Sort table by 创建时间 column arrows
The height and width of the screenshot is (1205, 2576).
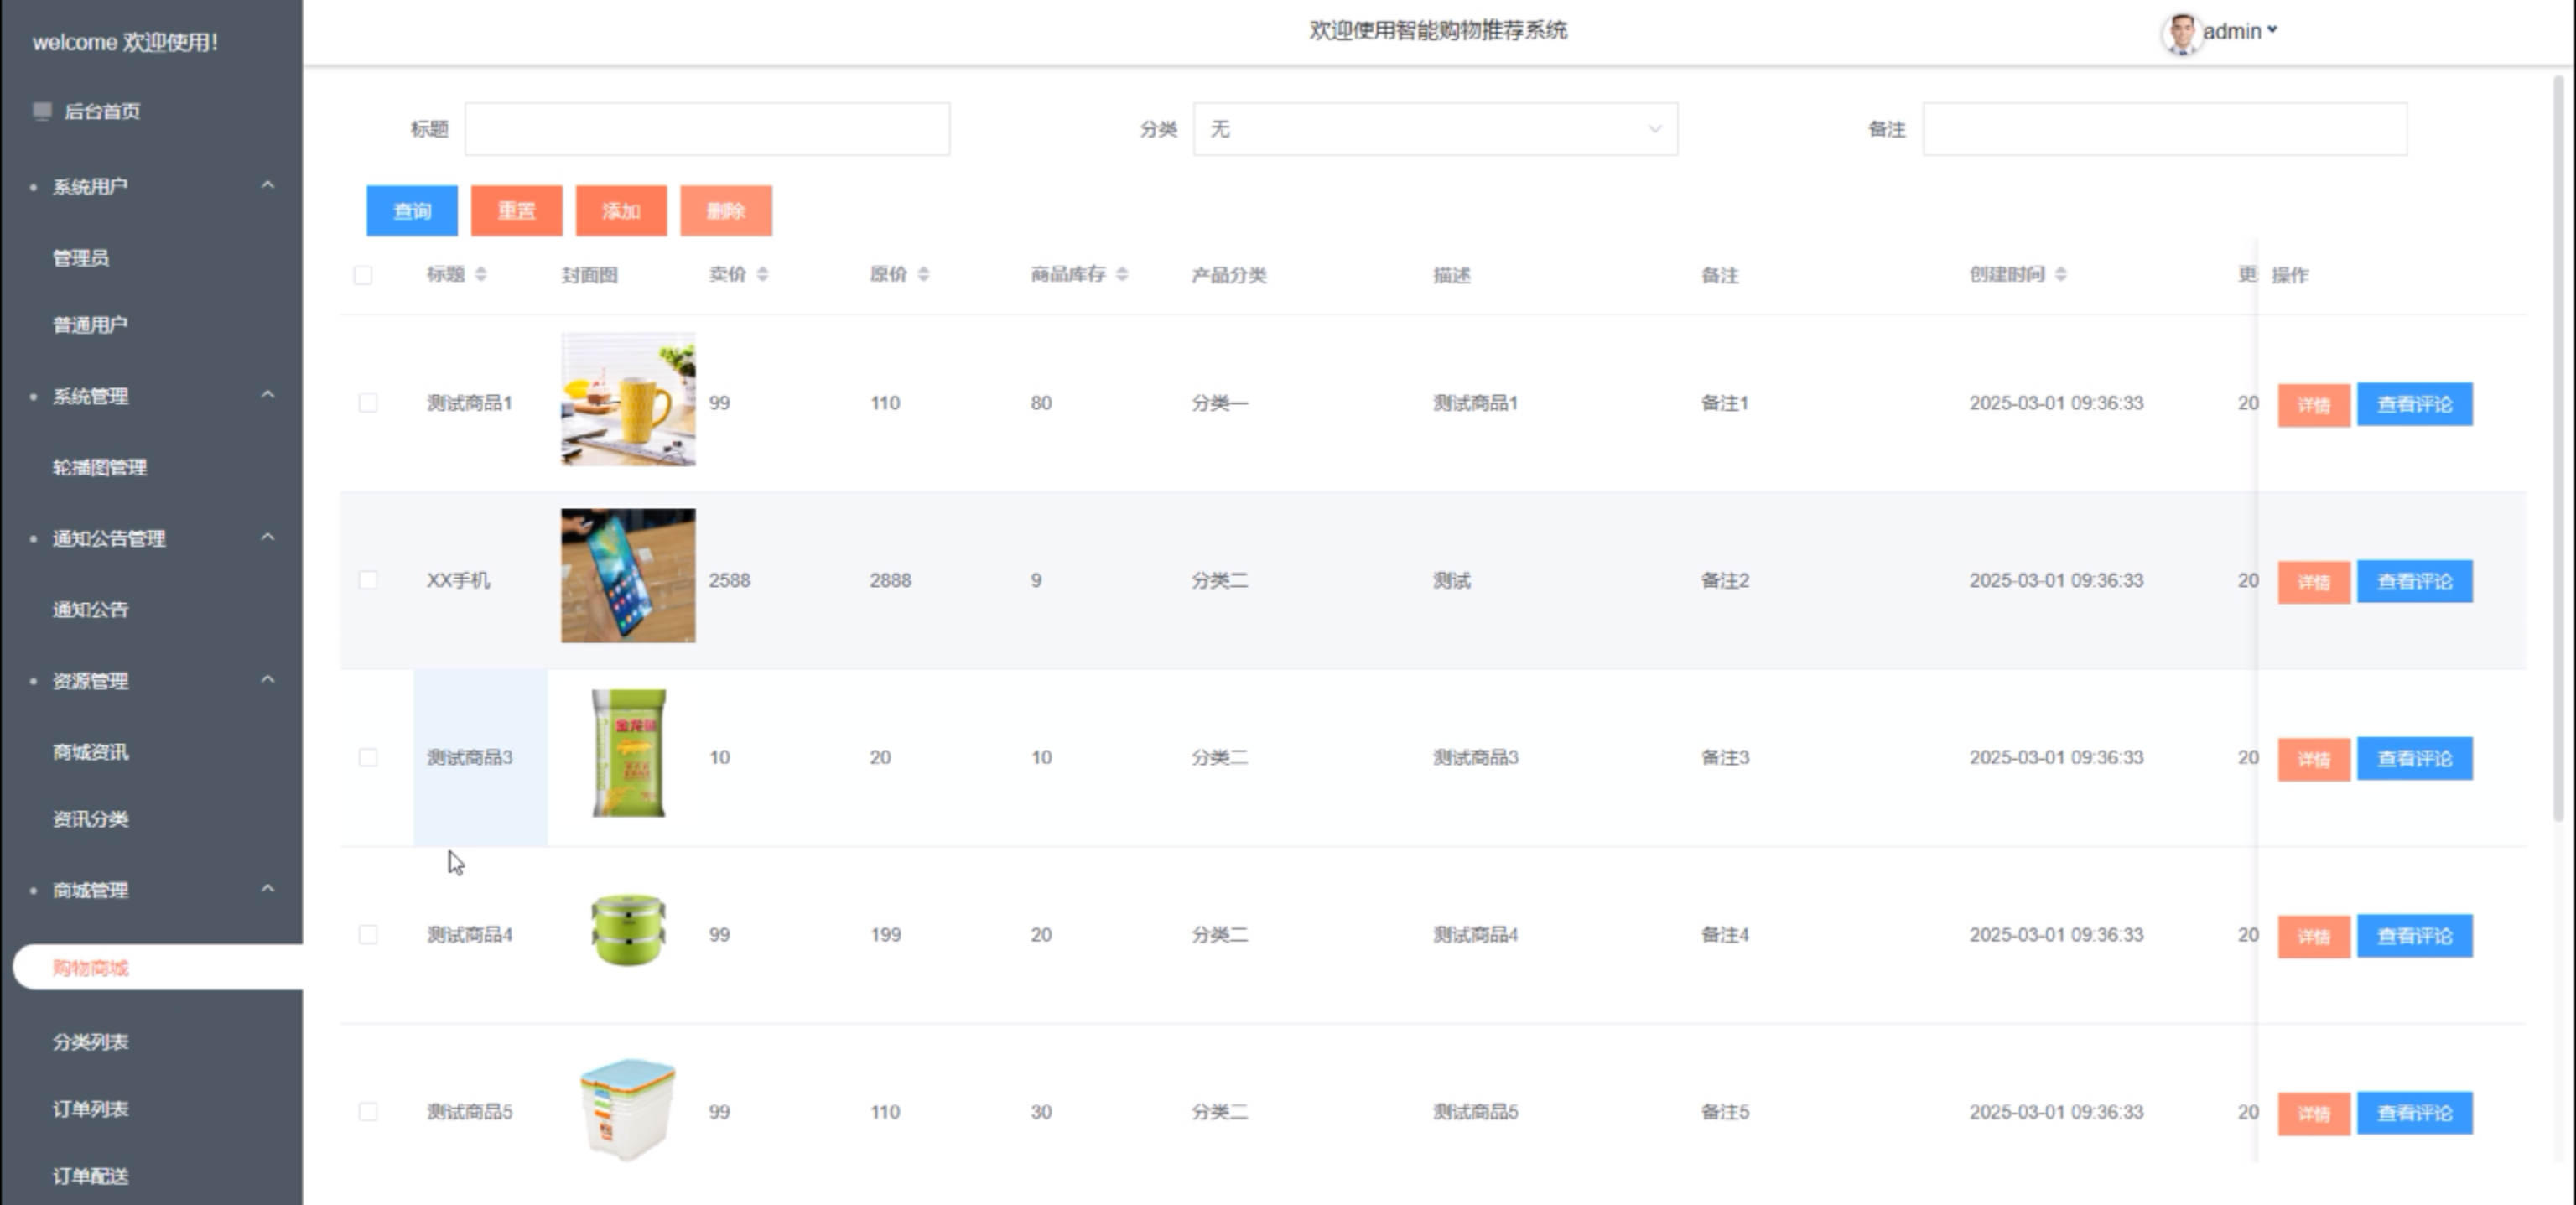2061,274
